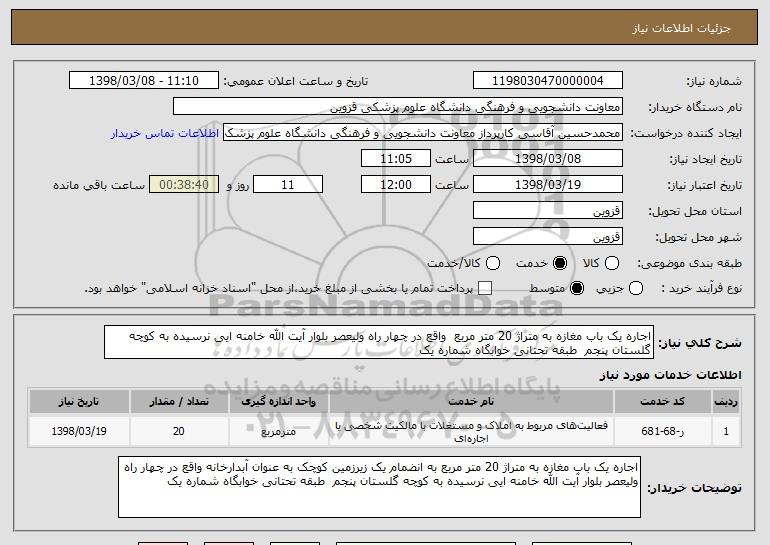Select the جزیی purchase type radio
The width and height of the screenshot is (770, 545).
(635, 288)
